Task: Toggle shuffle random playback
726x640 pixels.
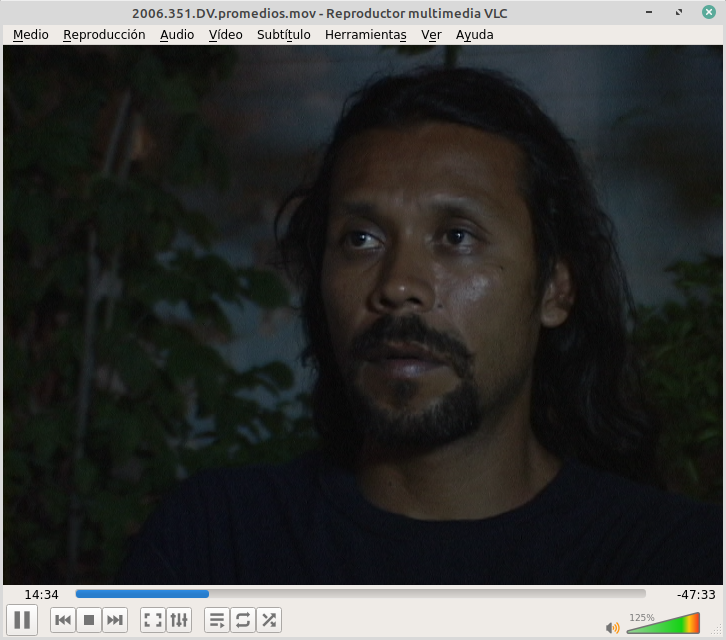Action: pos(269,620)
